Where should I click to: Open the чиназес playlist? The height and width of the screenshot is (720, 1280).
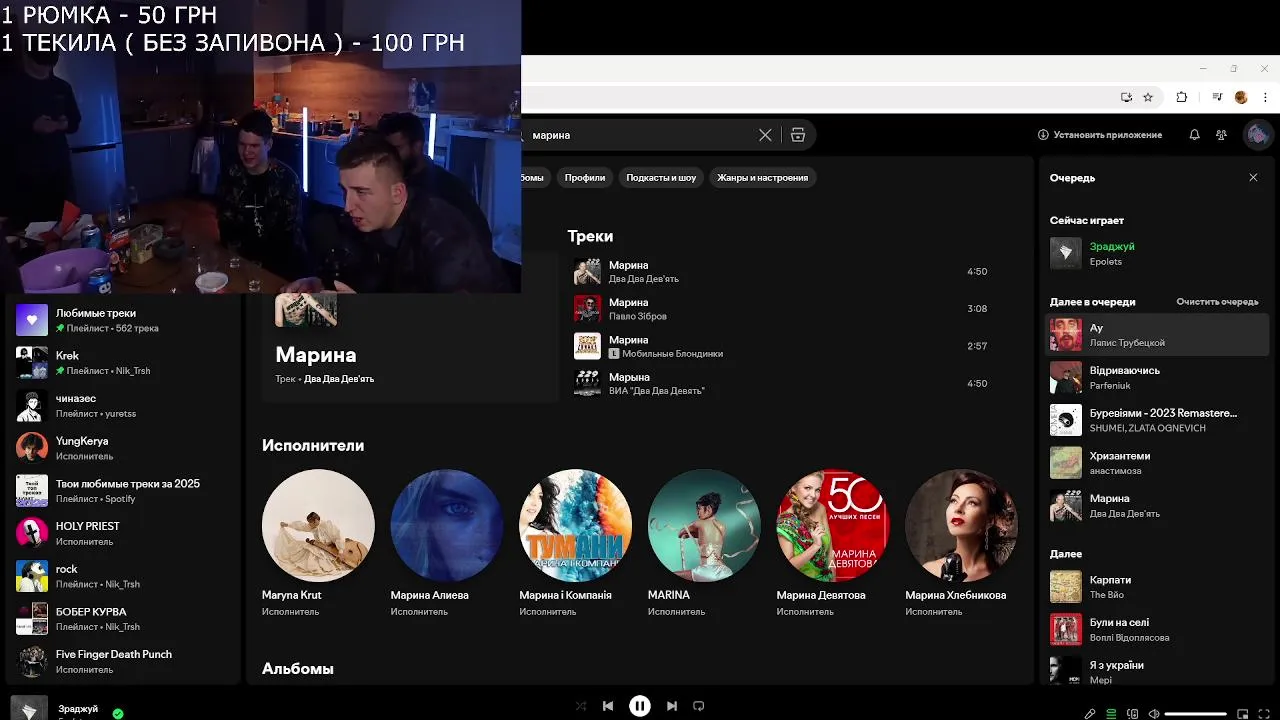(124, 405)
